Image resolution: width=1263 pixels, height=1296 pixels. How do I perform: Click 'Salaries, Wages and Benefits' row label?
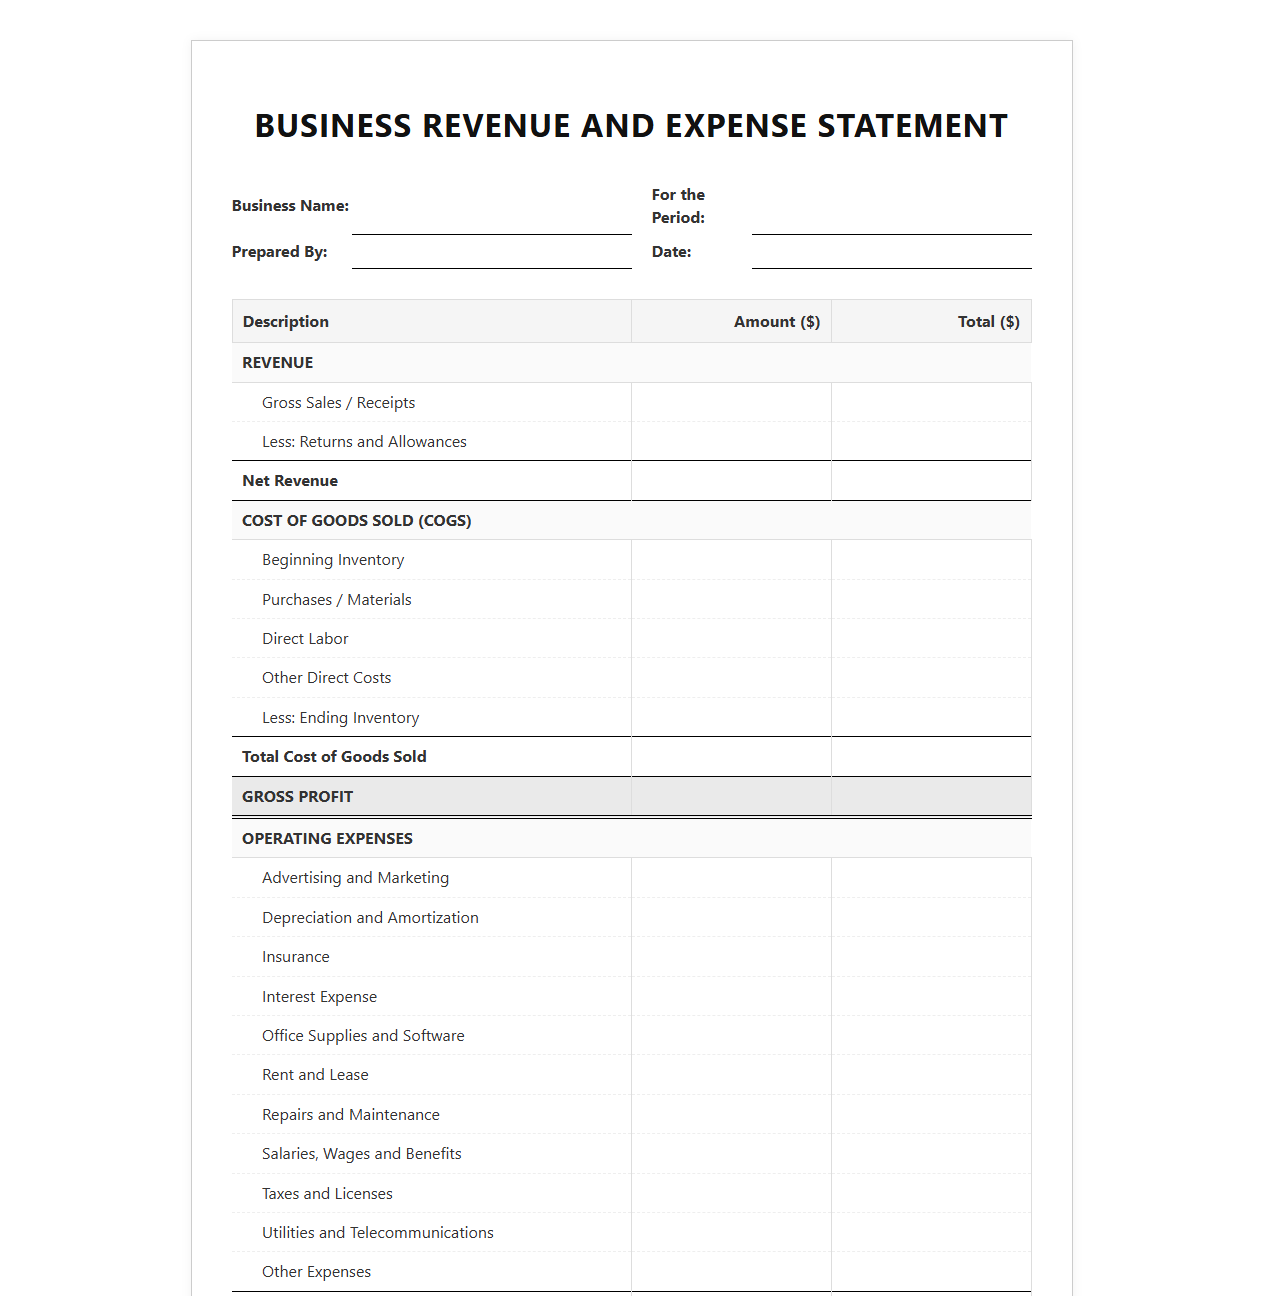pyautogui.click(x=362, y=1154)
